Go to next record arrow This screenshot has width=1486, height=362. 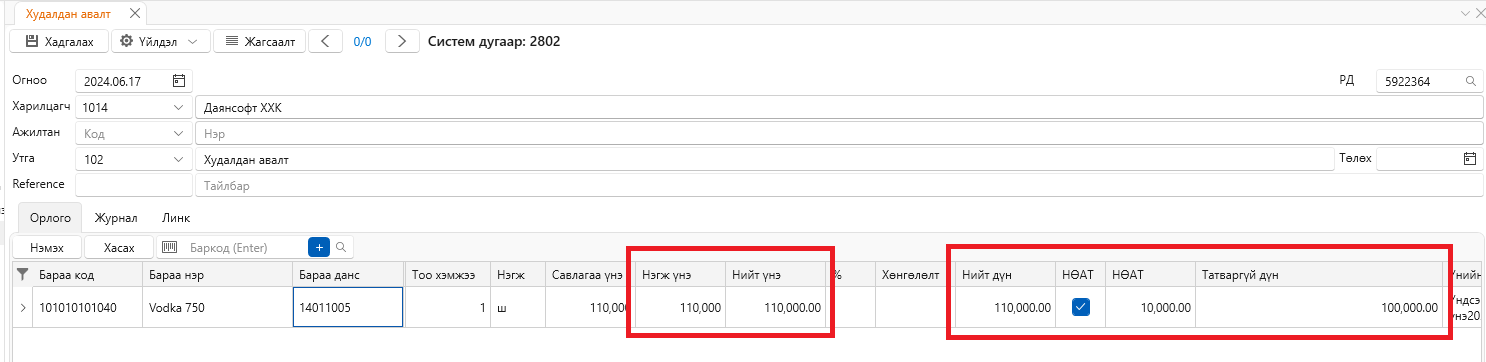(402, 41)
